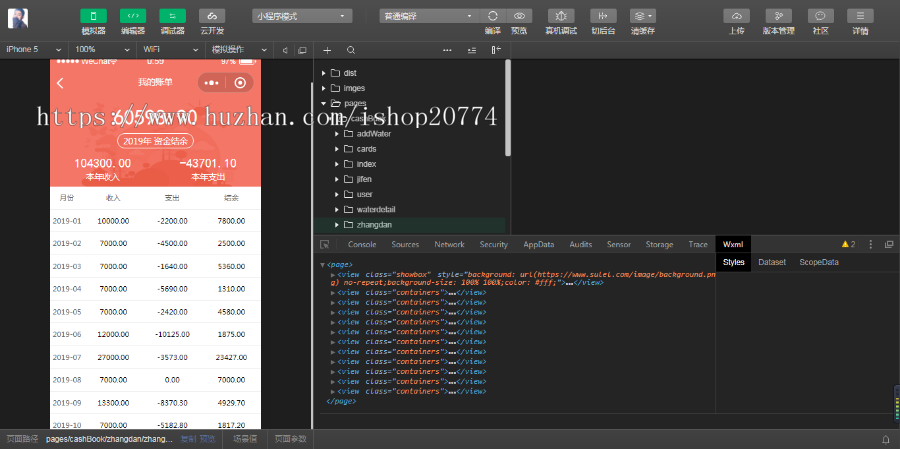Click the Editor (编辑器) toolbar icon
The height and width of the screenshot is (449, 900).
[133, 16]
